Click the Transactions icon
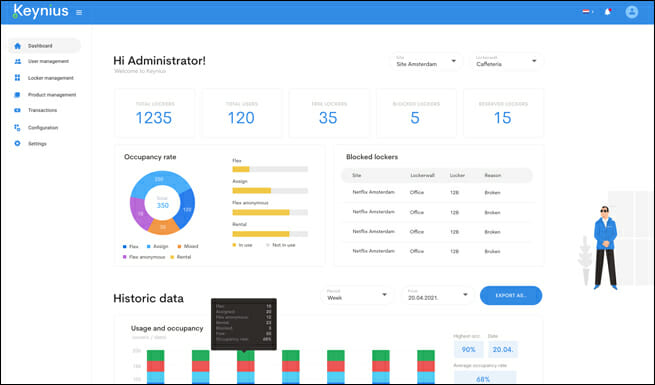Image resolution: width=655 pixels, height=385 pixels. (17, 110)
